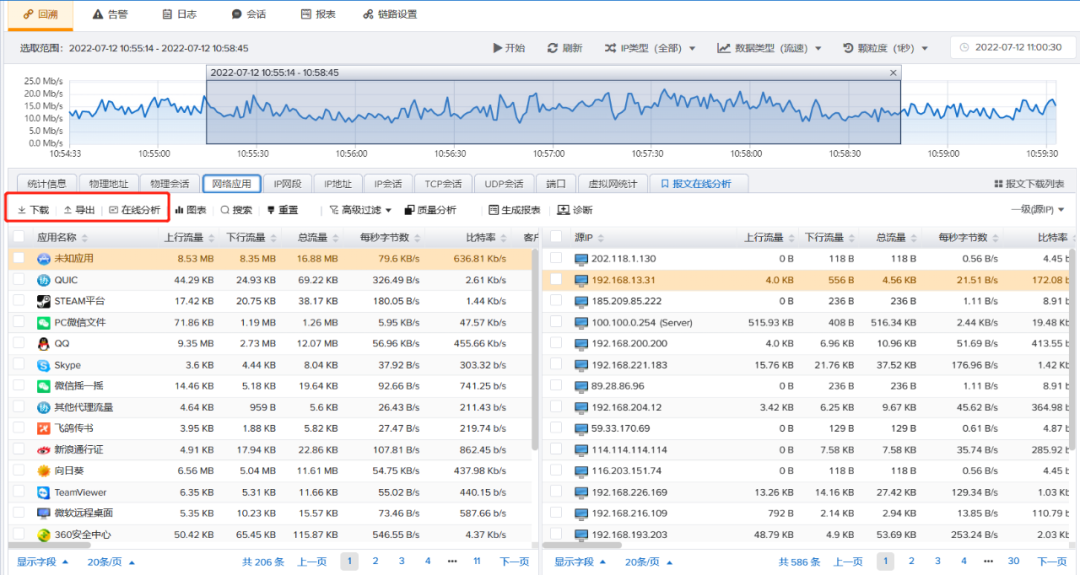Select the 物理地址 tab

[109, 184]
